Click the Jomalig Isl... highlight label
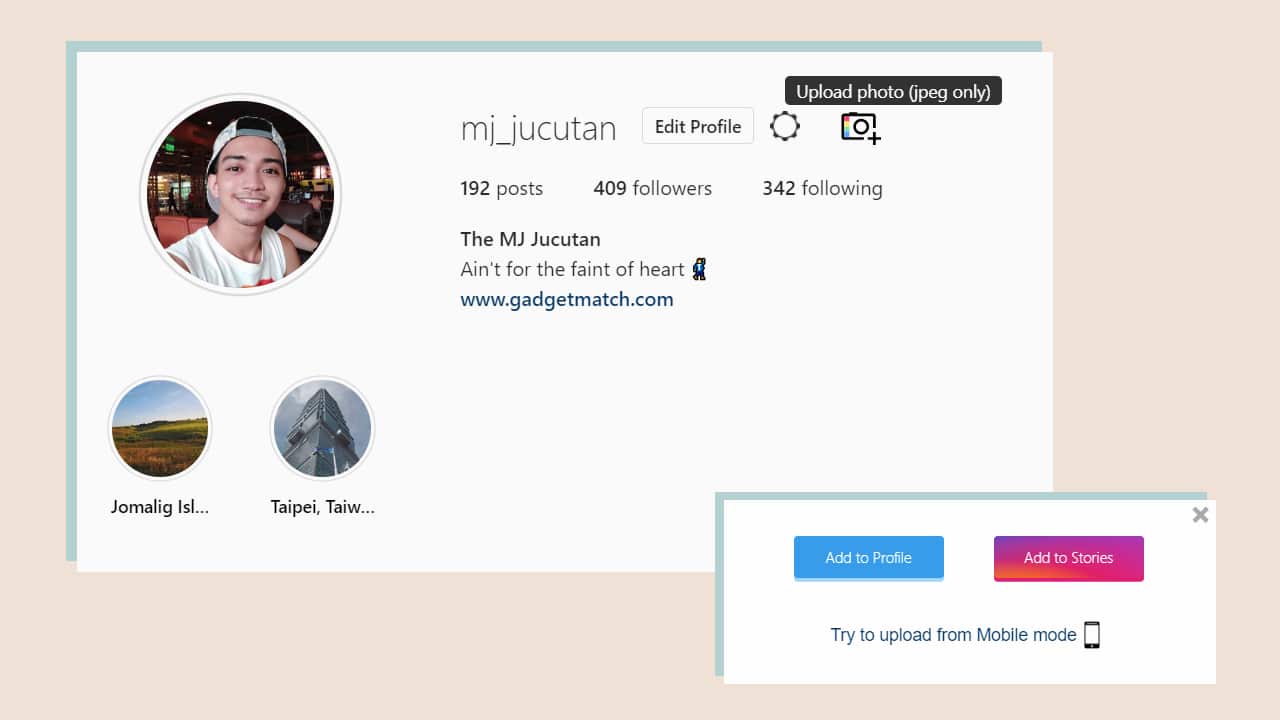 [160, 507]
